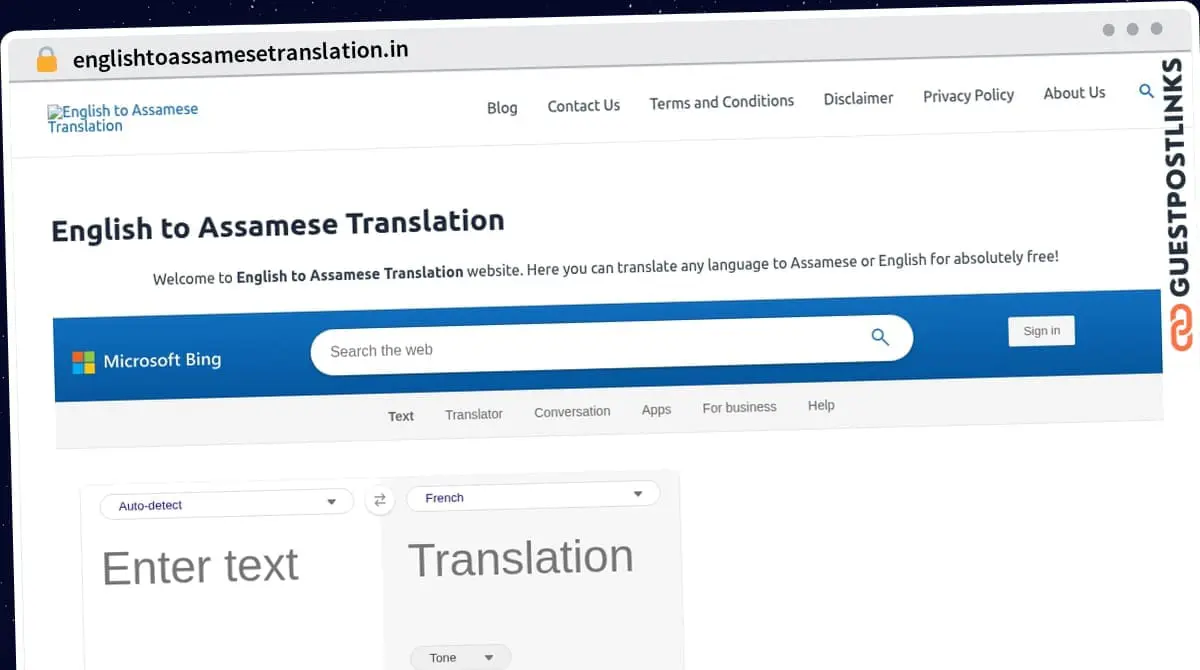Select the Translator tab
Image resolution: width=1200 pixels, height=670 pixels.
click(474, 414)
